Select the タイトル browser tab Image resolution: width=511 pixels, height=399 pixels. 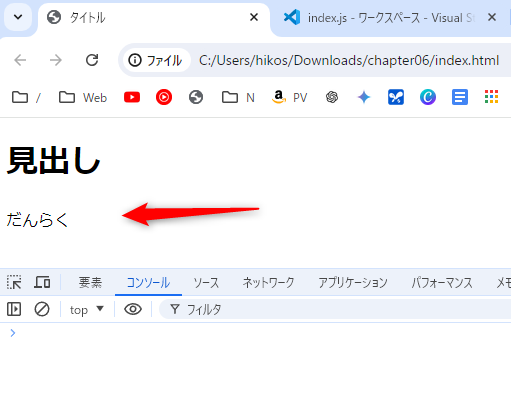[154, 18]
